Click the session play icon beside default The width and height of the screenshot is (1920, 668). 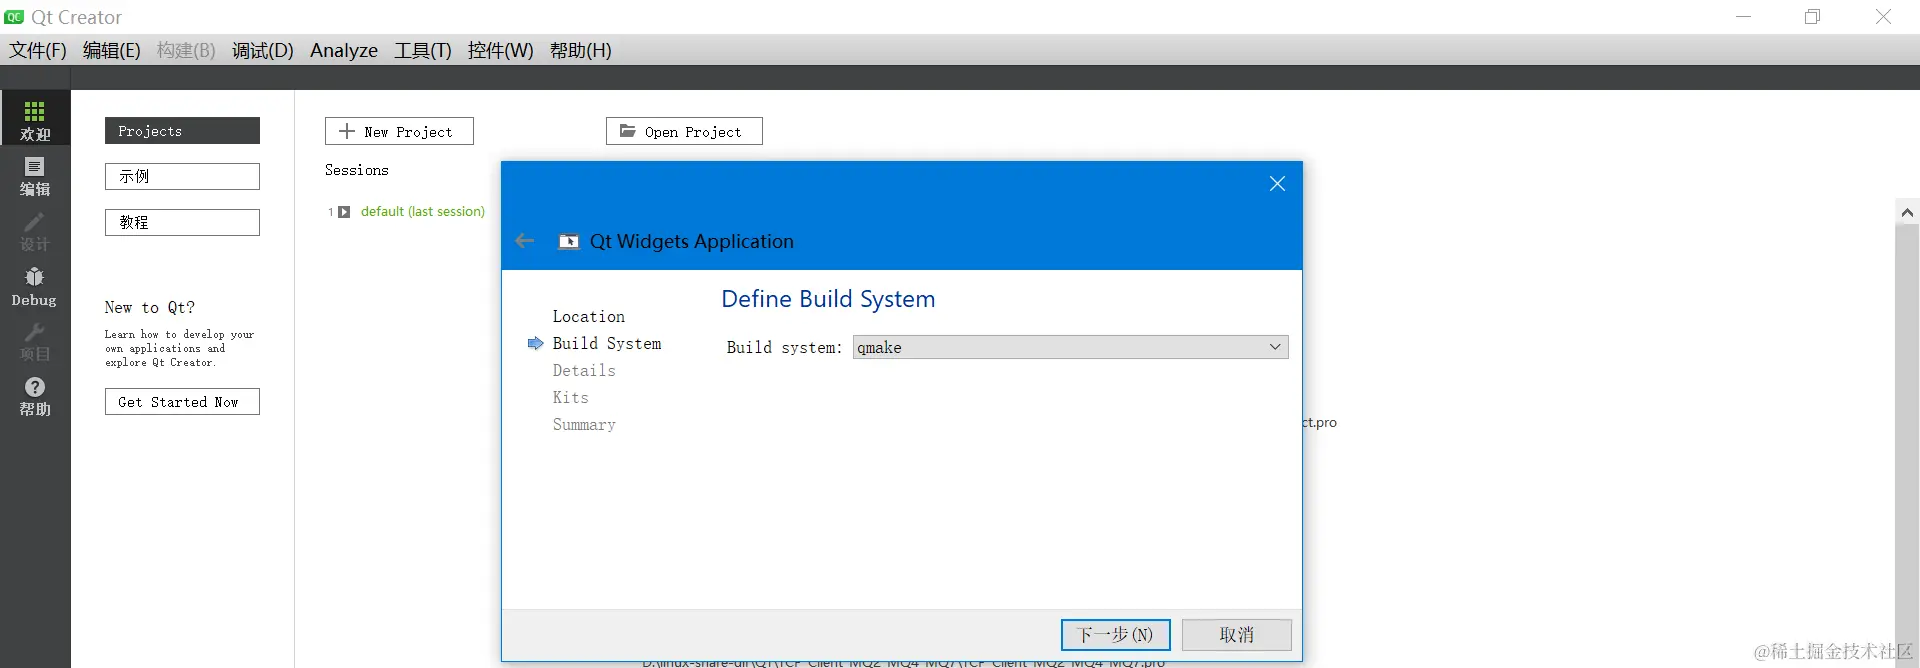pos(344,212)
